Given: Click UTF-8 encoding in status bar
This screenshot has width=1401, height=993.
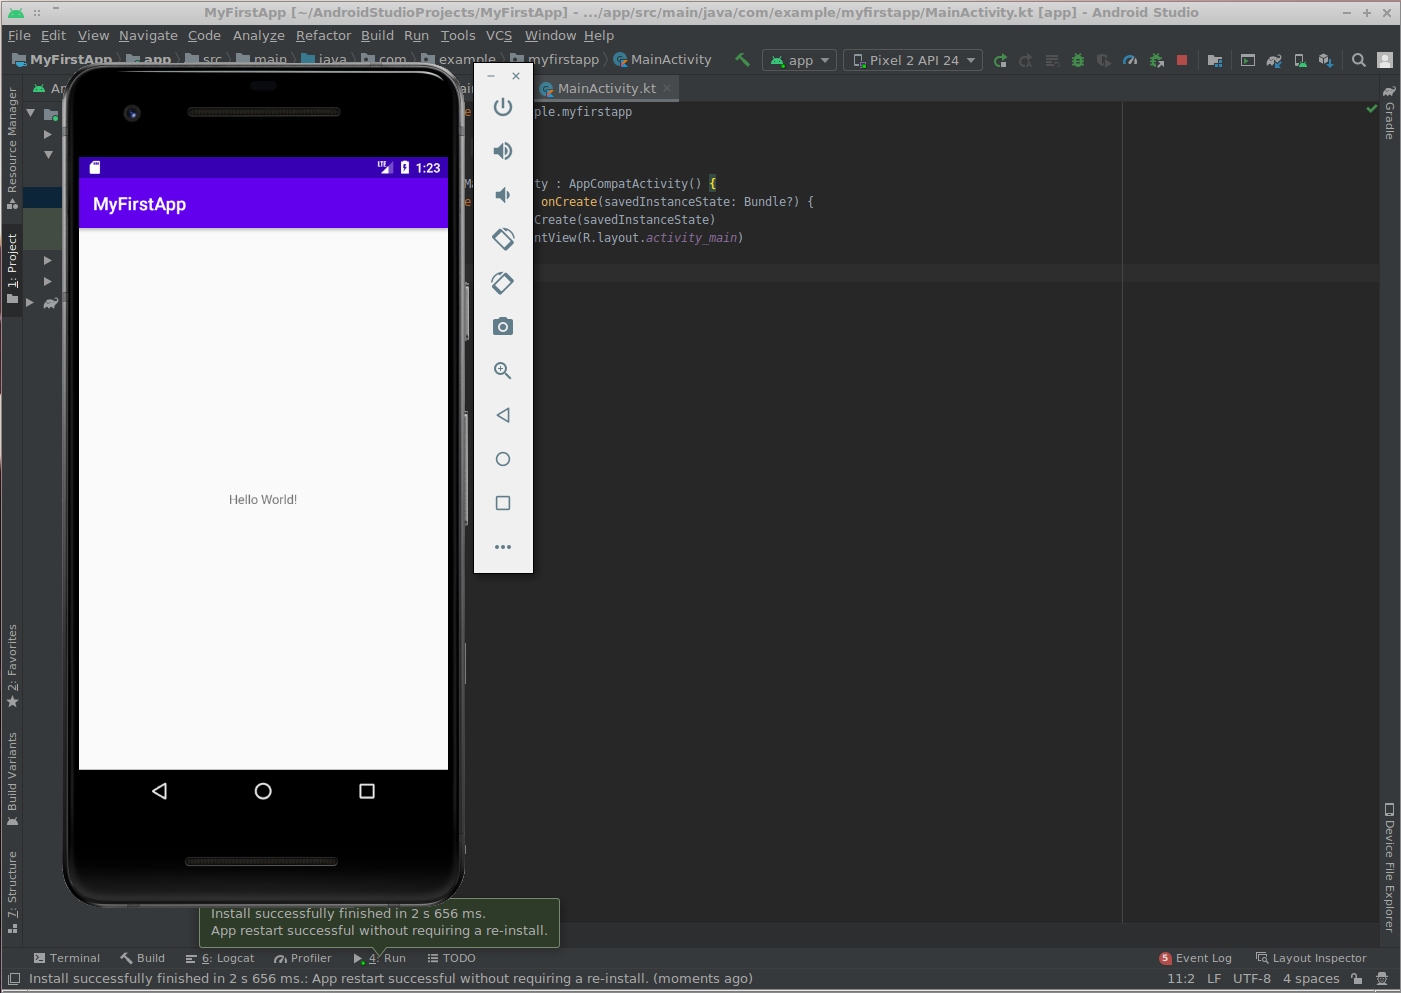Looking at the screenshot, I should point(1252,979).
